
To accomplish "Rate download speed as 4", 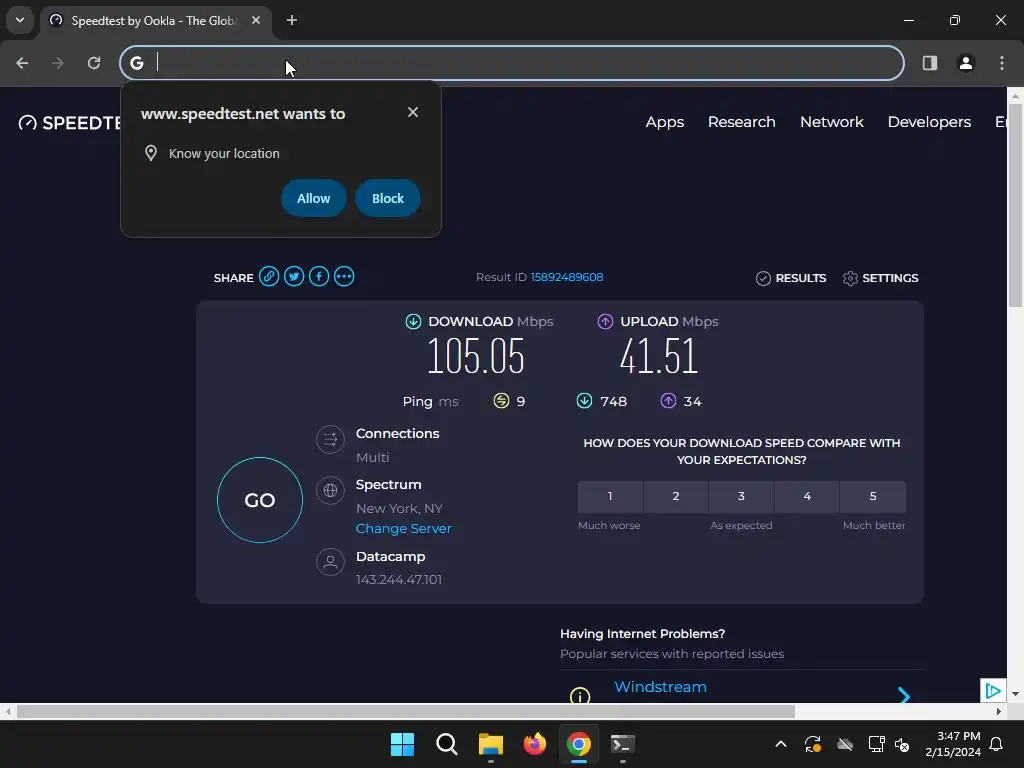I will (807, 496).
